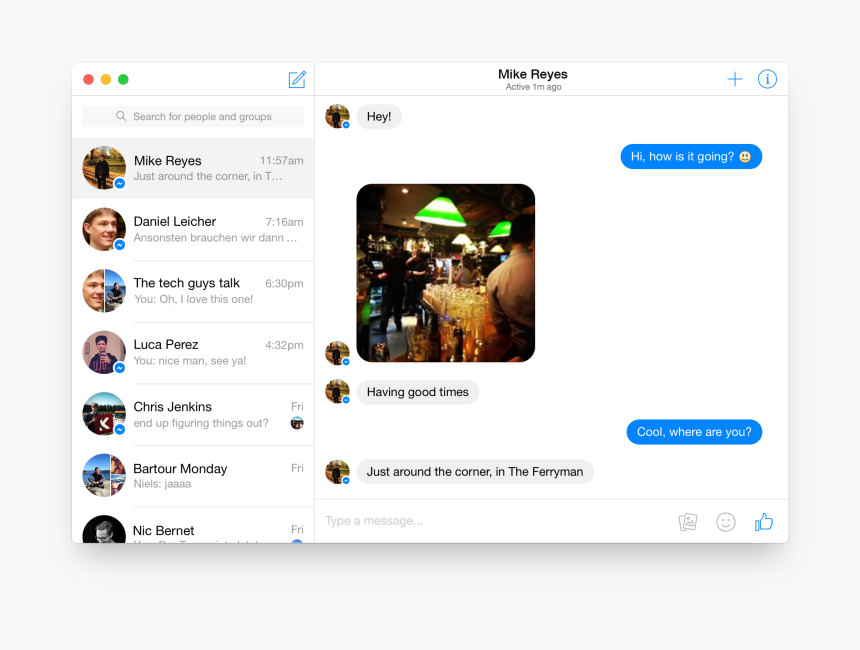Select Bartour Monday group chat
860x650 pixels.
pos(193,476)
